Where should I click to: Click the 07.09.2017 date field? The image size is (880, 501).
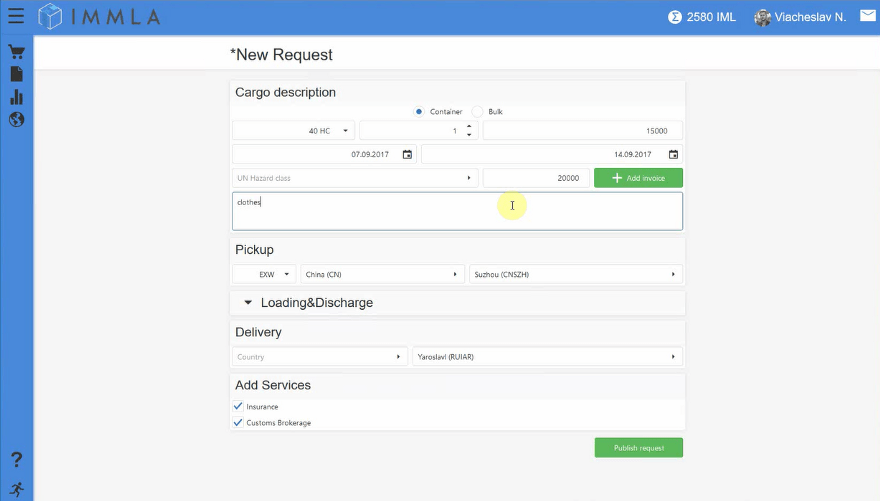(324, 154)
